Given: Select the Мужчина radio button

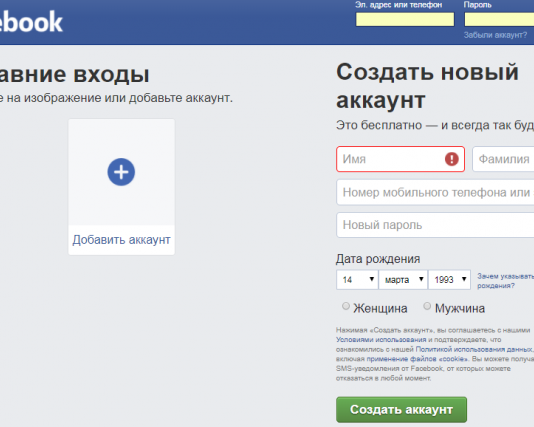Looking at the screenshot, I should [427, 306].
